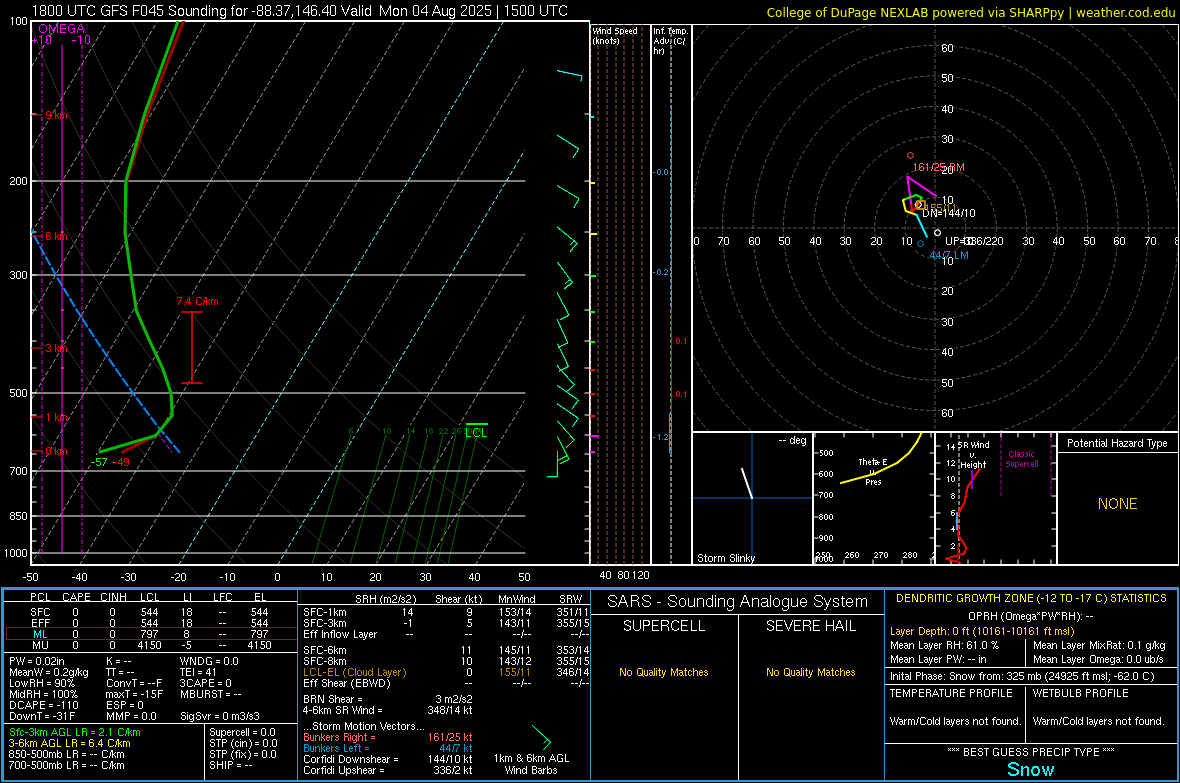Click No Quality Matches under SUPERCELL
Screen dimensions: 1180x783
(664, 672)
